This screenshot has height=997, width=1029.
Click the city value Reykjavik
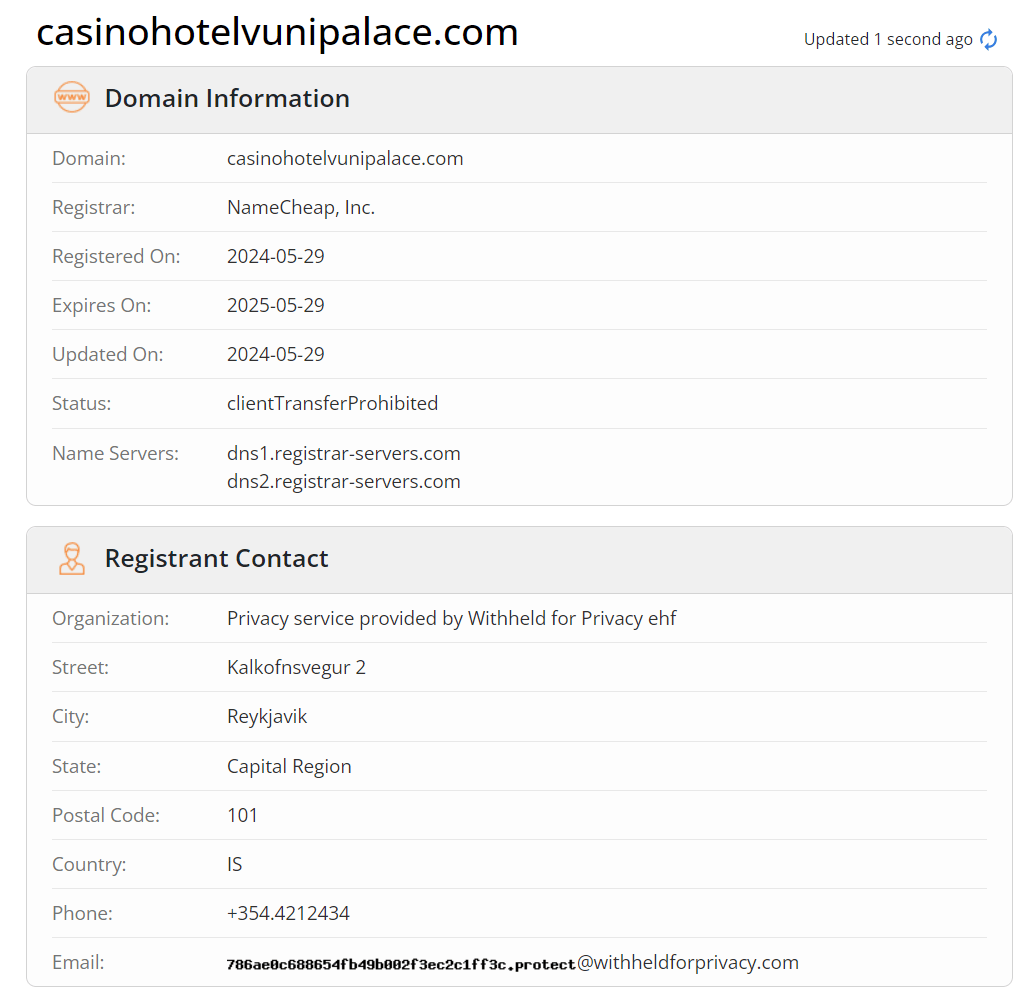pyautogui.click(x=267, y=716)
